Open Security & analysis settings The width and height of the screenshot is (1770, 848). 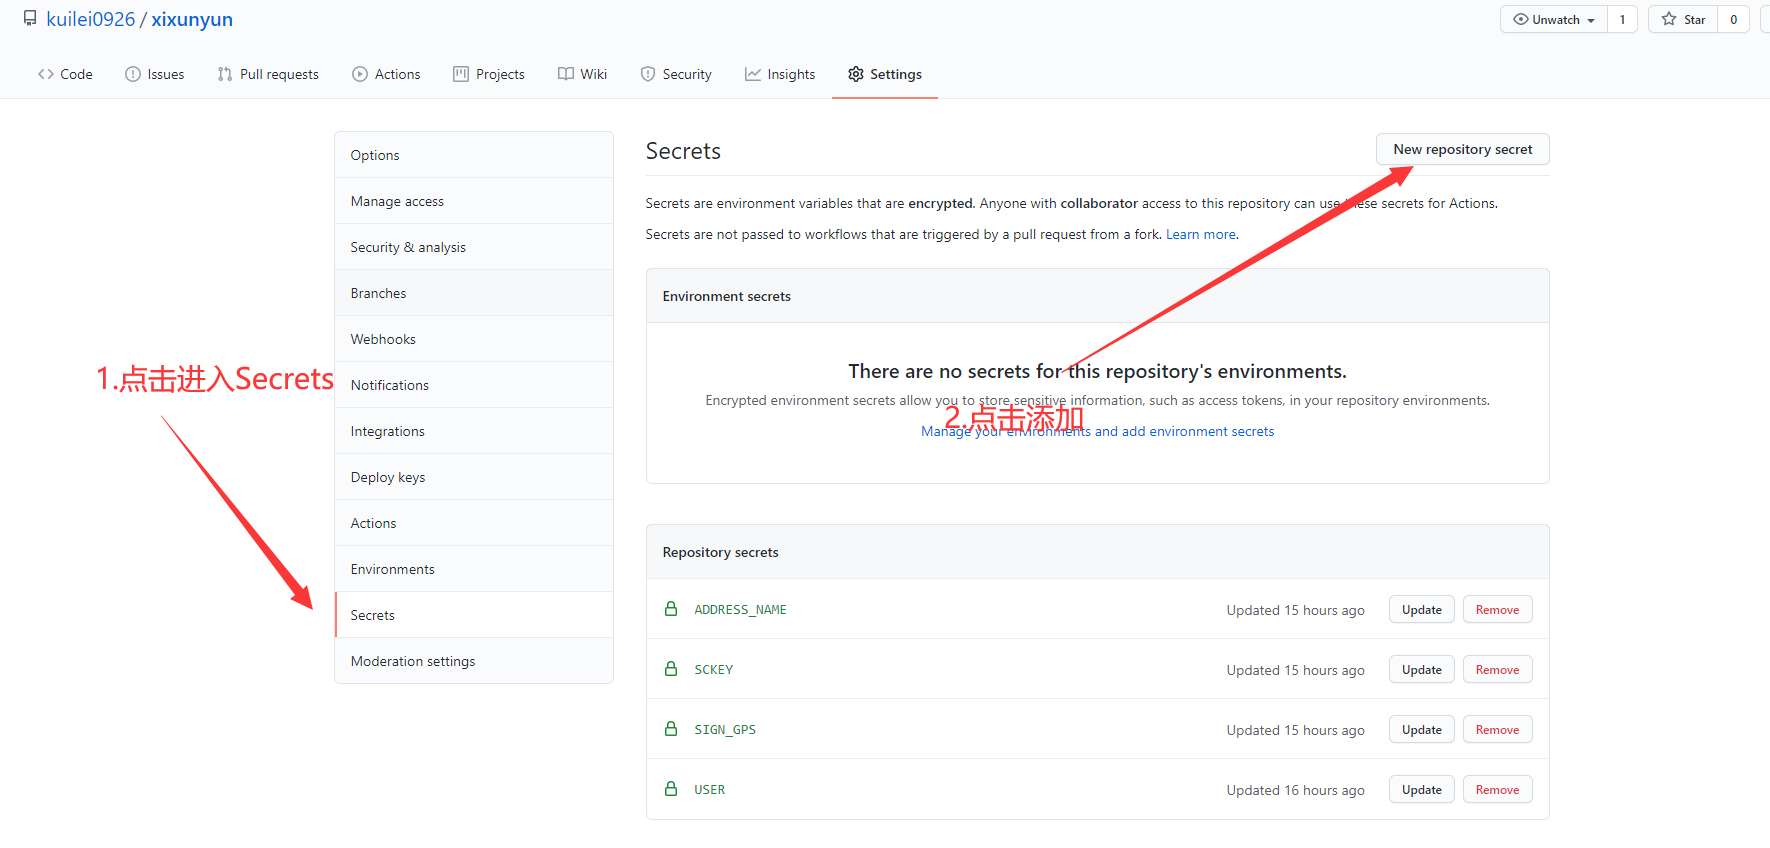(x=474, y=247)
